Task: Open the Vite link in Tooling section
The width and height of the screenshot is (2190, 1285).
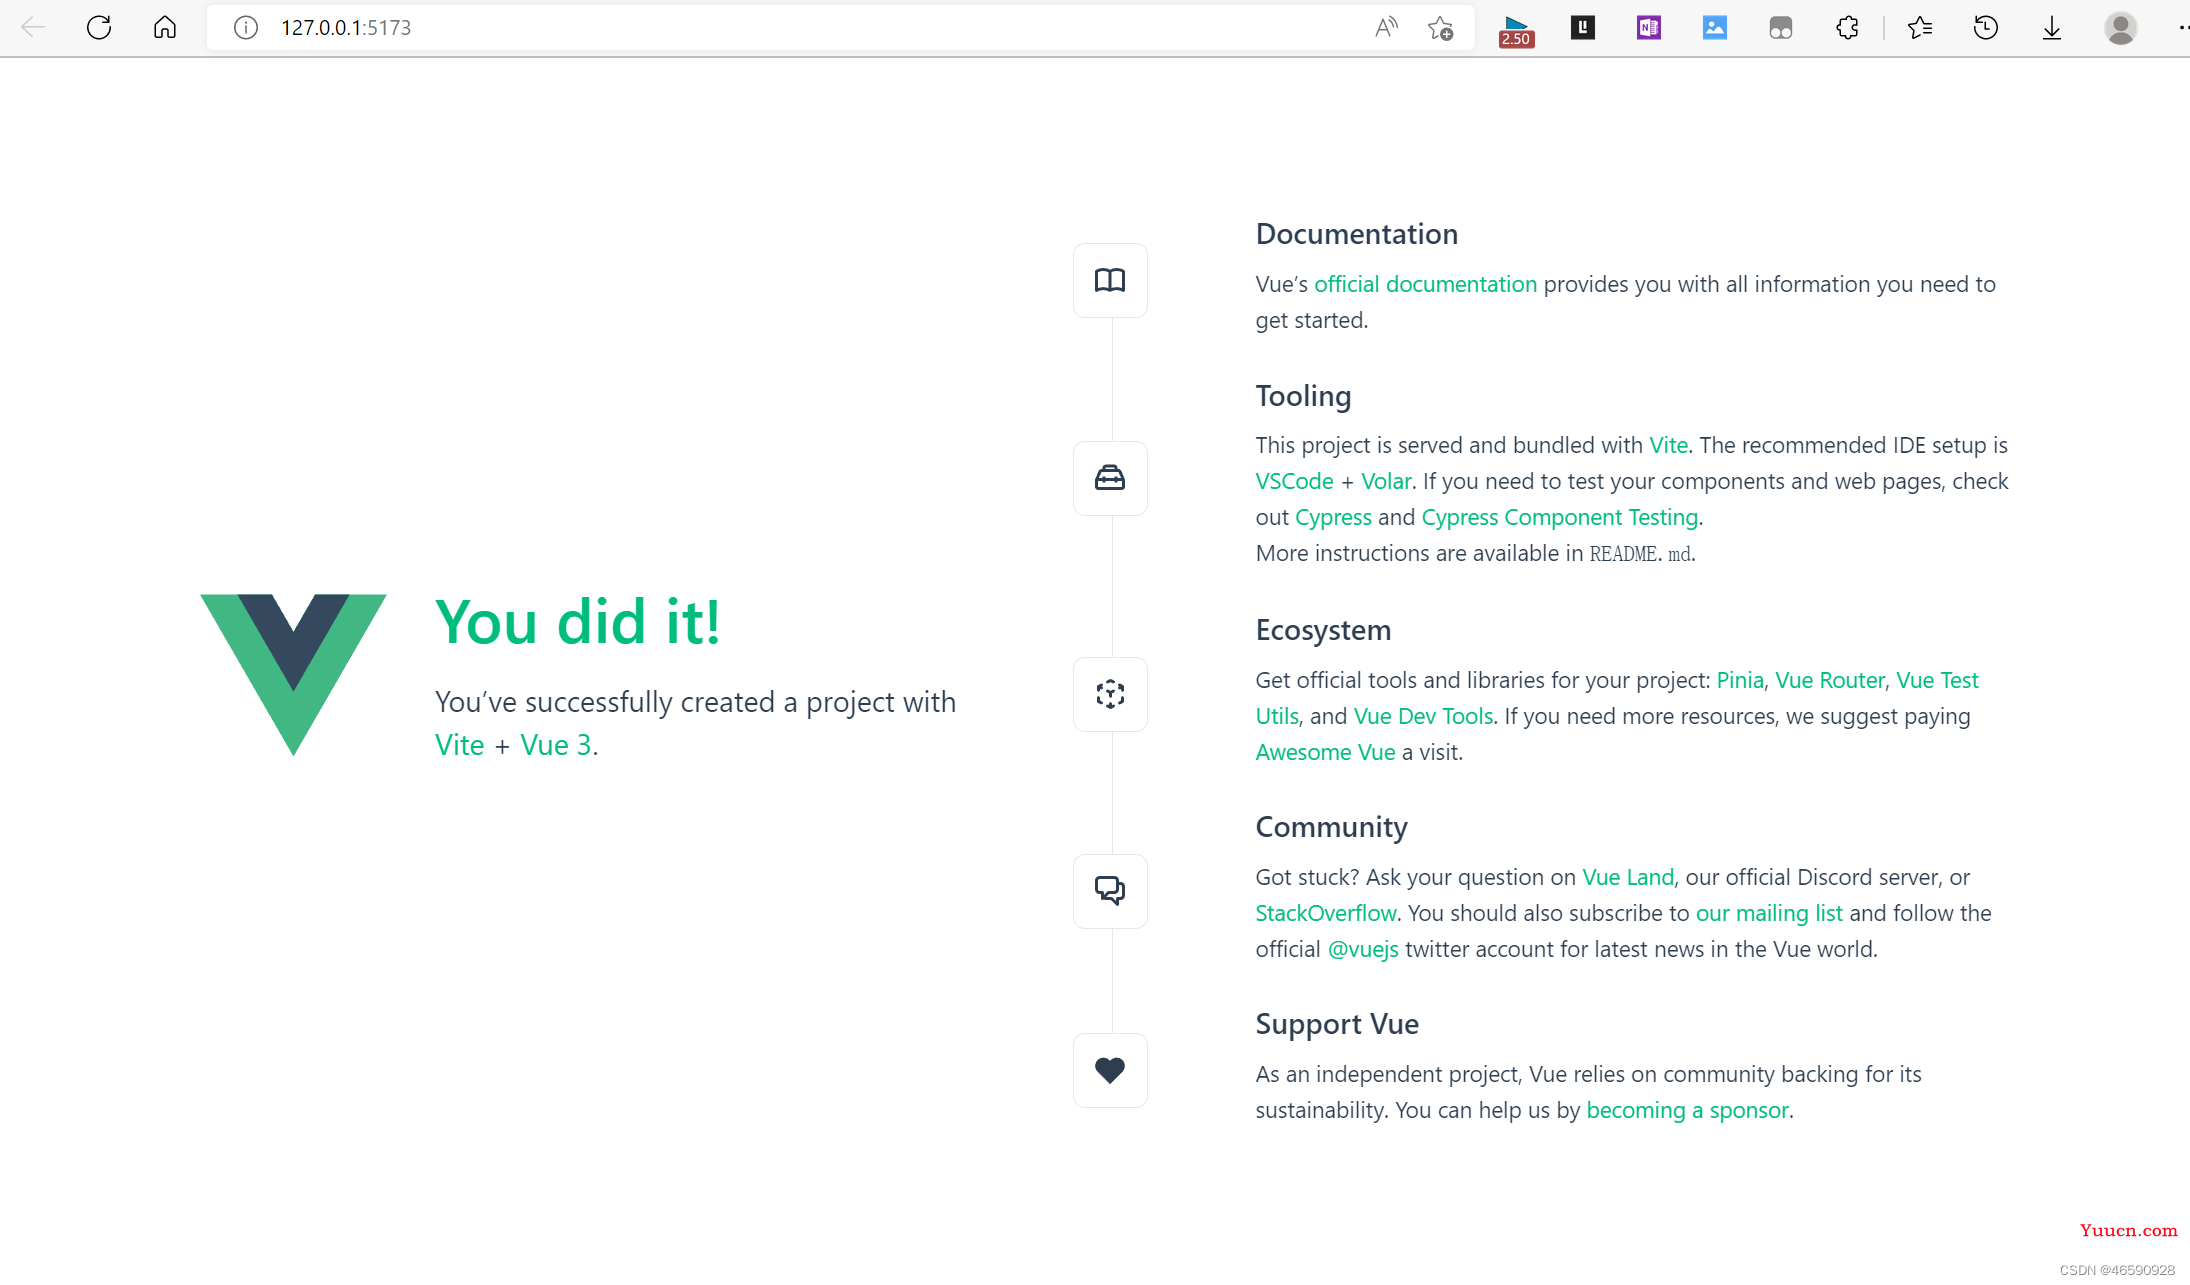Action: (x=1669, y=445)
